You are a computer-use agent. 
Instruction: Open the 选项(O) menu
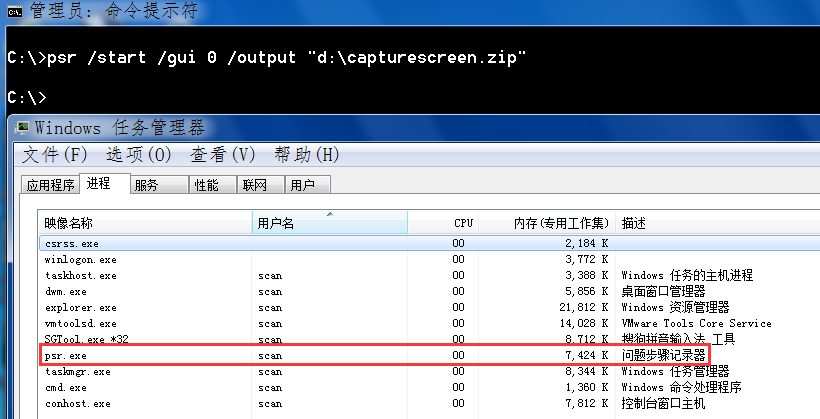tap(139, 155)
